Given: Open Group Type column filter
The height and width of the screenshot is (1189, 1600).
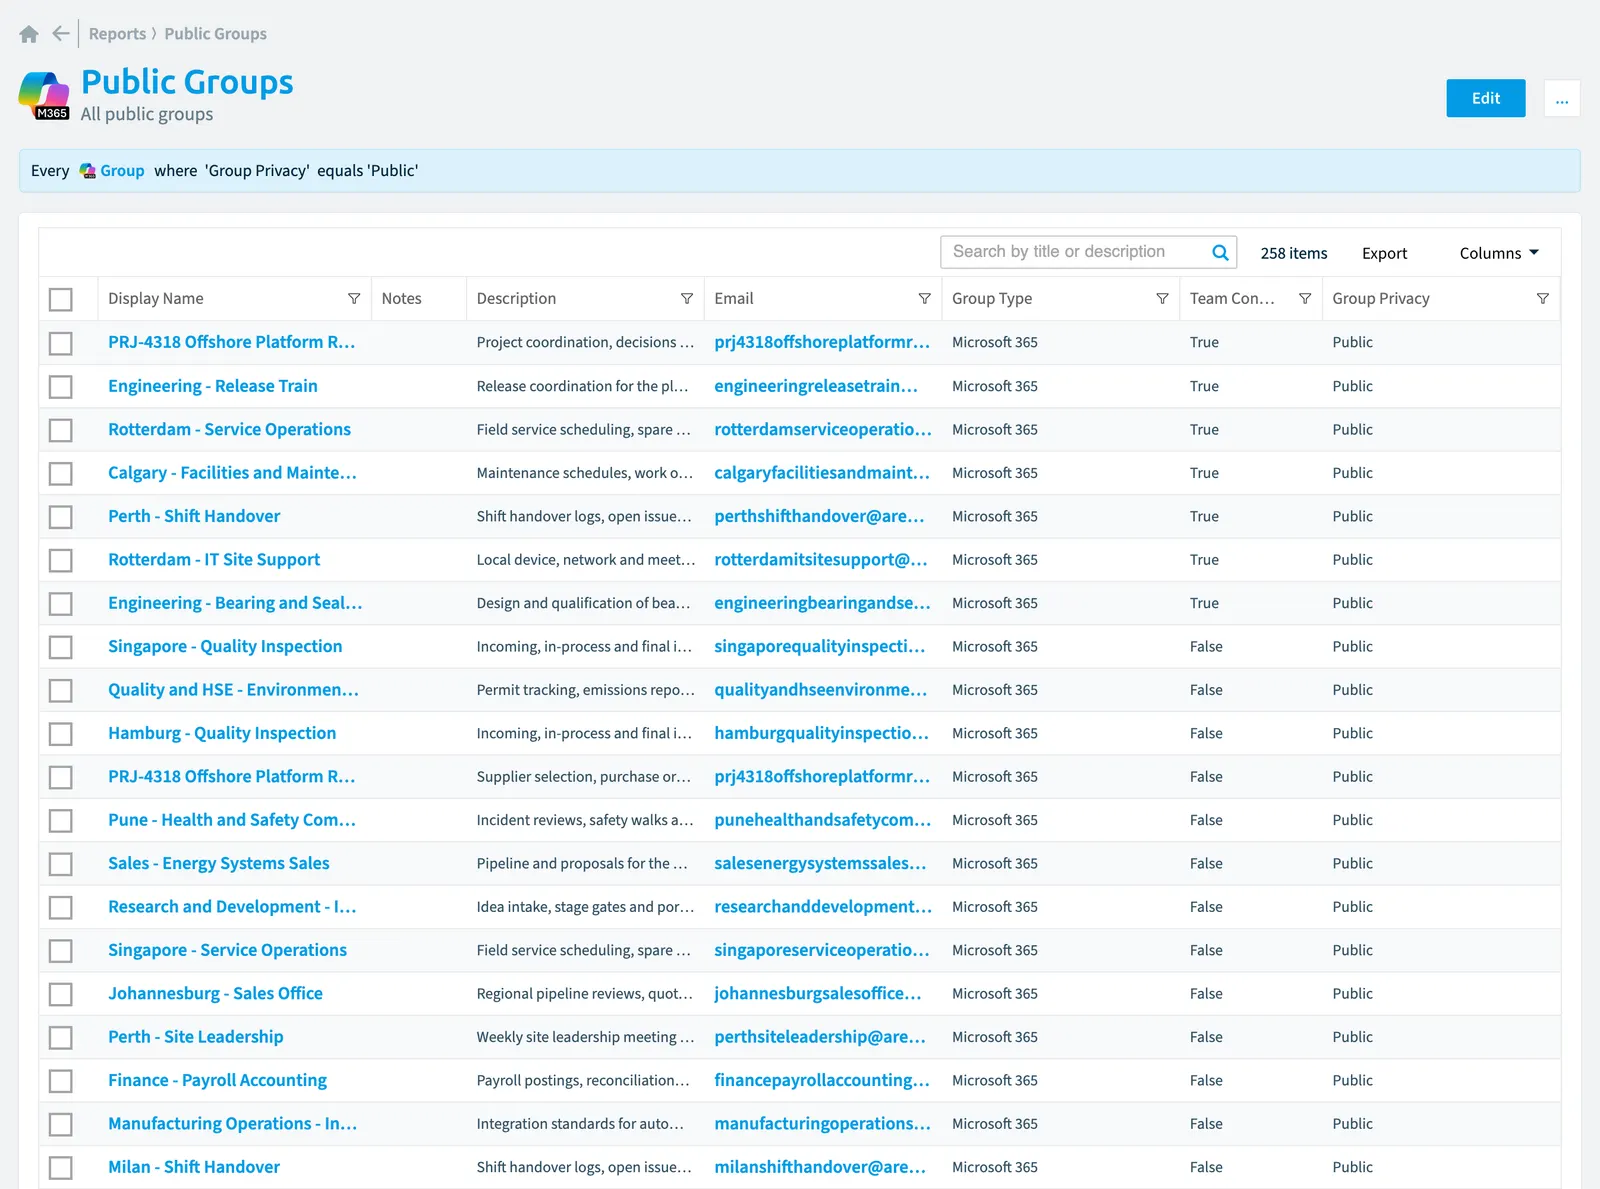Looking at the screenshot, I should click(x=1162, y=299).
